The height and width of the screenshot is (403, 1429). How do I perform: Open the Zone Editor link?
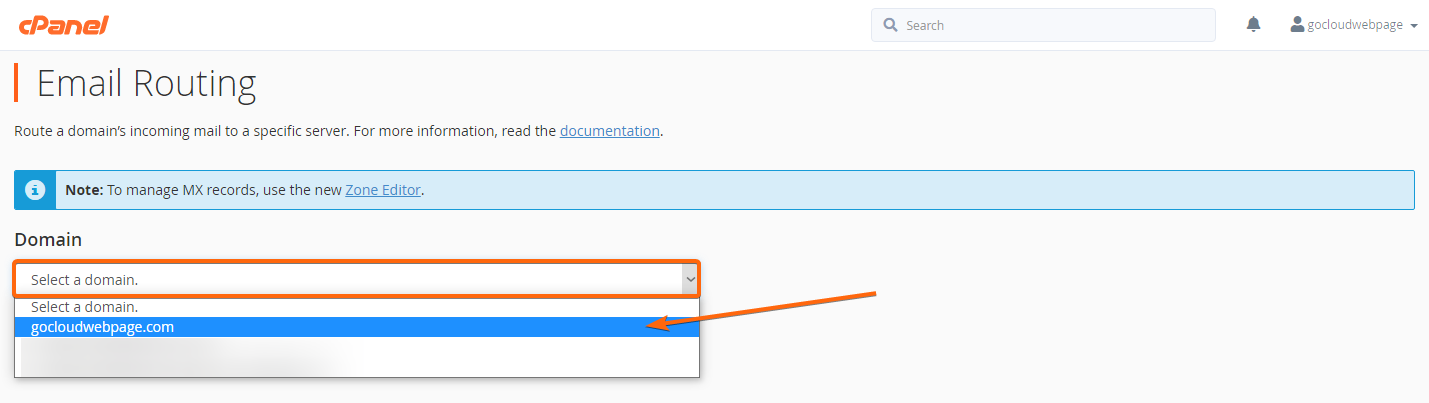pyautogui.click(x=383, y=189)
